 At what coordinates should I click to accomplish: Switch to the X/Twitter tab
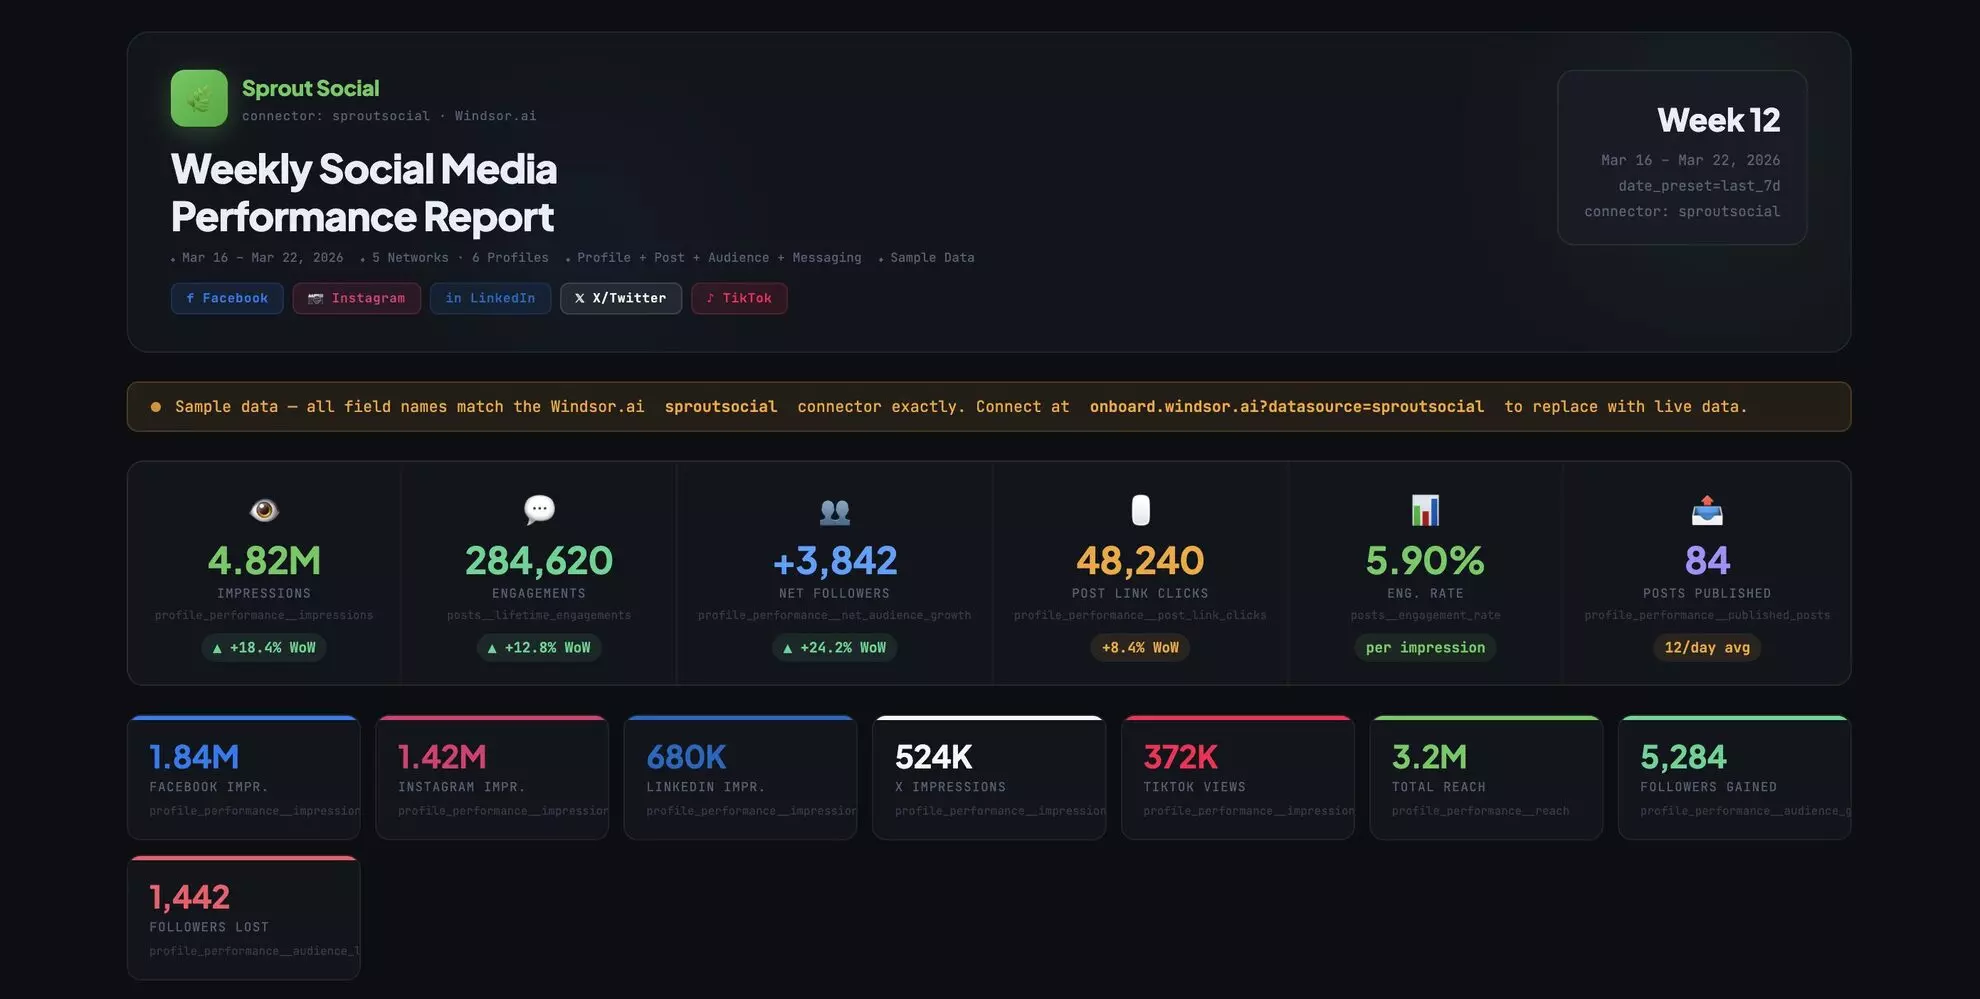coord(620,298)
